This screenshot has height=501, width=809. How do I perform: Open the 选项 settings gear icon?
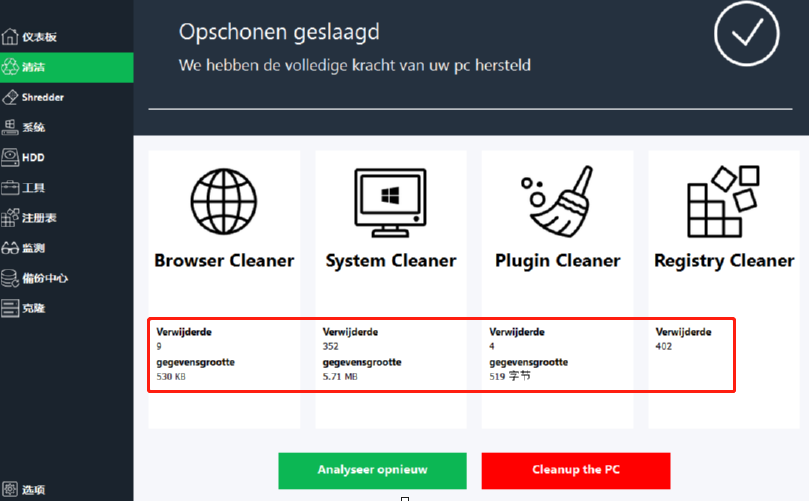click(10, 490)
